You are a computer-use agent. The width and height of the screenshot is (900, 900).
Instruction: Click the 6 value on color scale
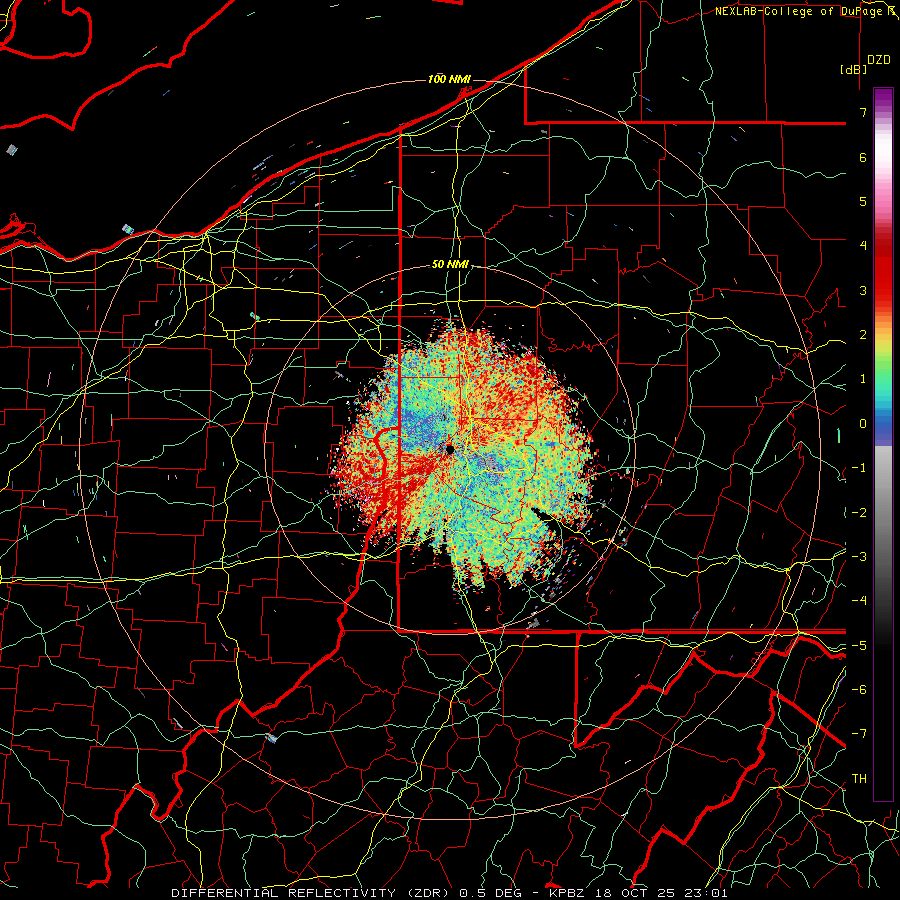863,157
